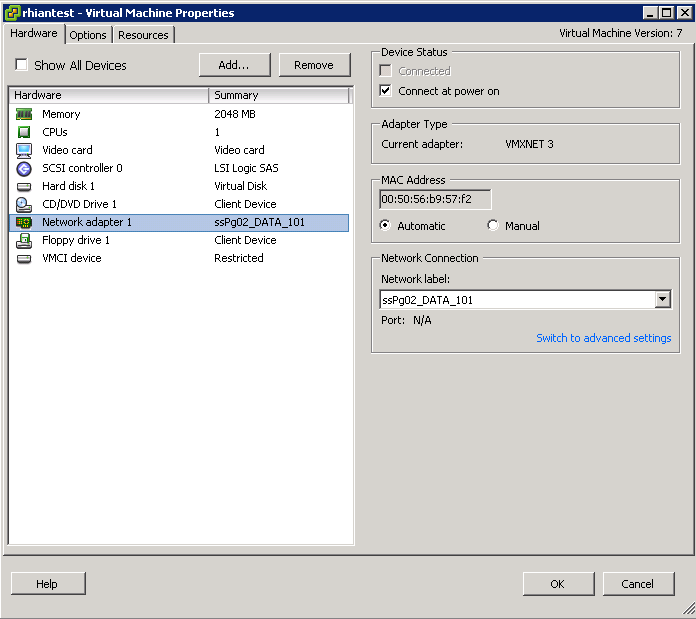Click the Virtual Disk summary value
The image size is (696, 619).
(241, 186)
